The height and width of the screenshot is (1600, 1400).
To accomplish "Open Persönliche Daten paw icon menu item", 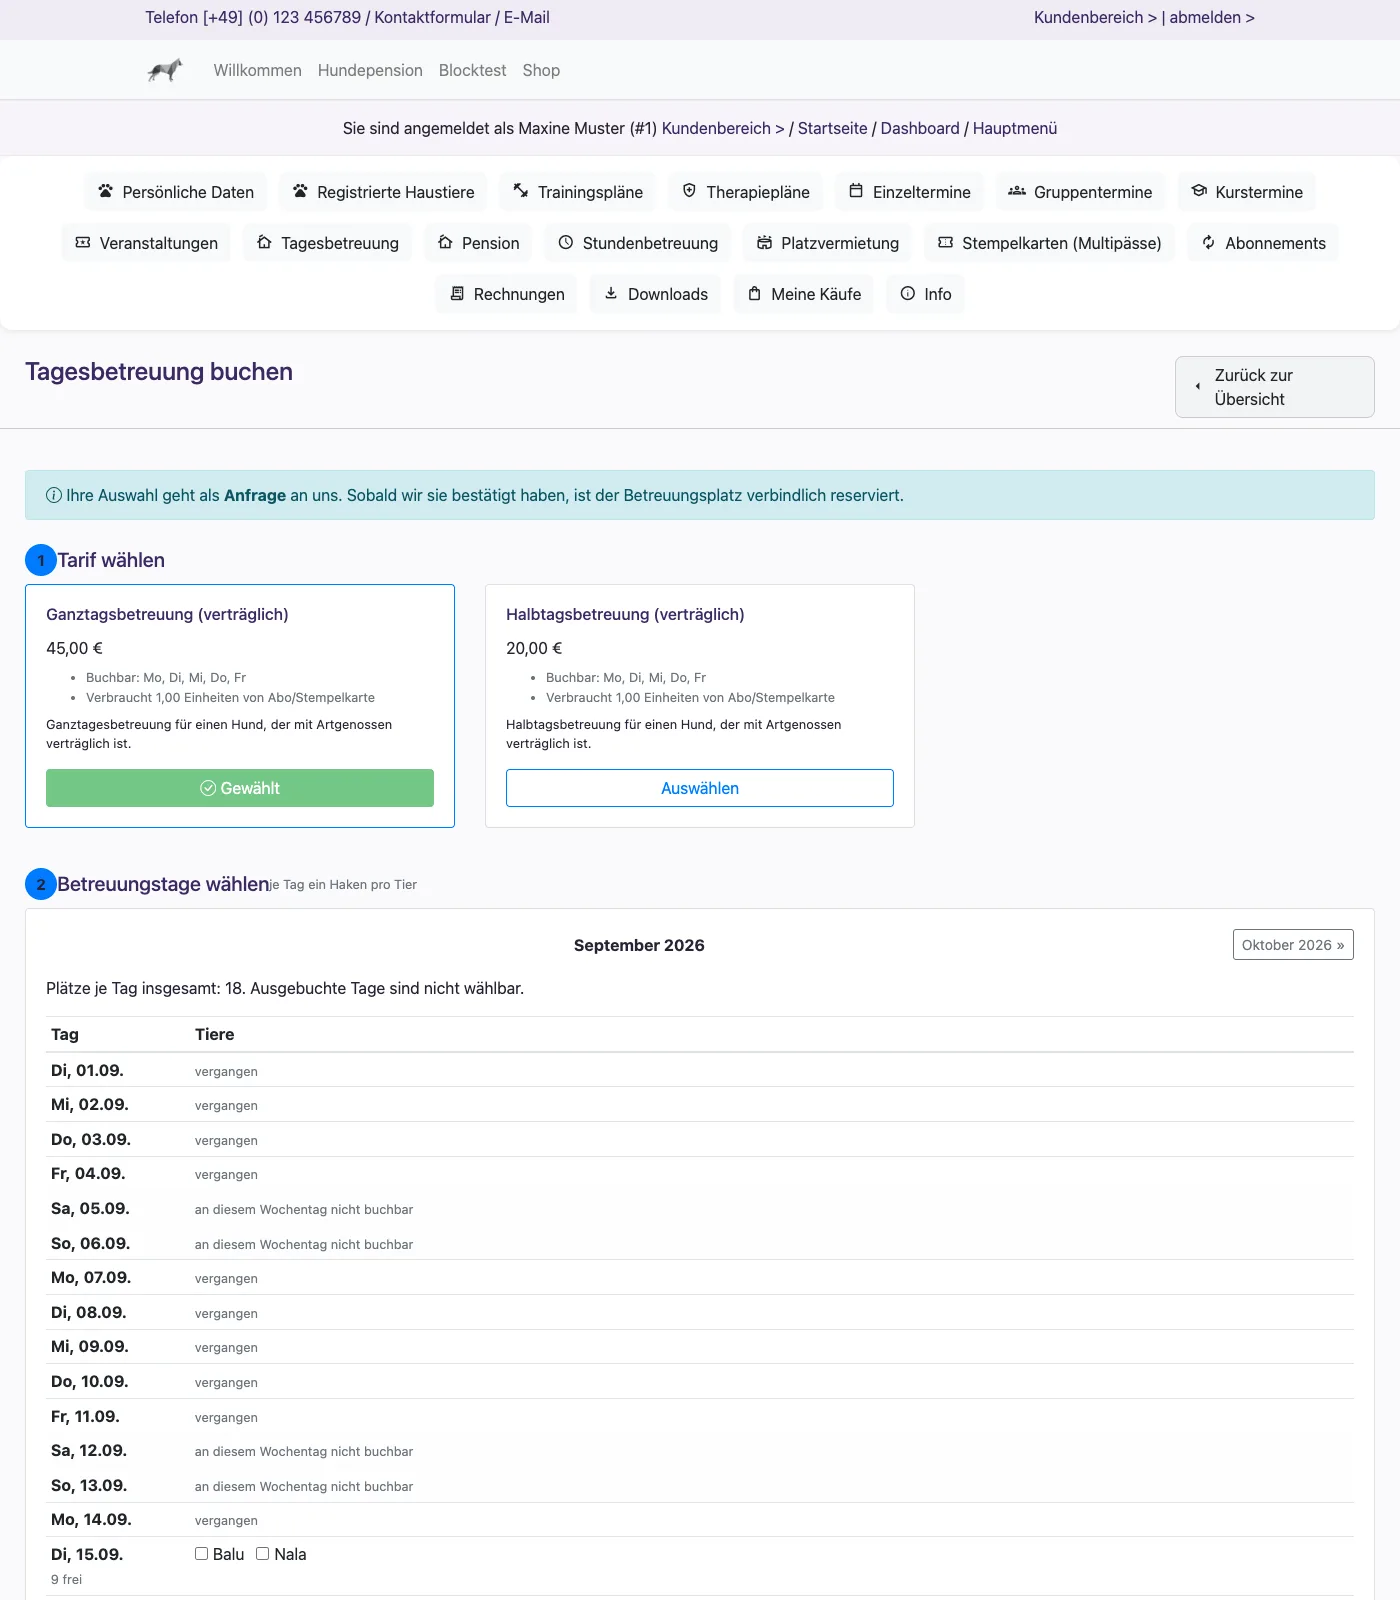I will click(x=176, y=192).
